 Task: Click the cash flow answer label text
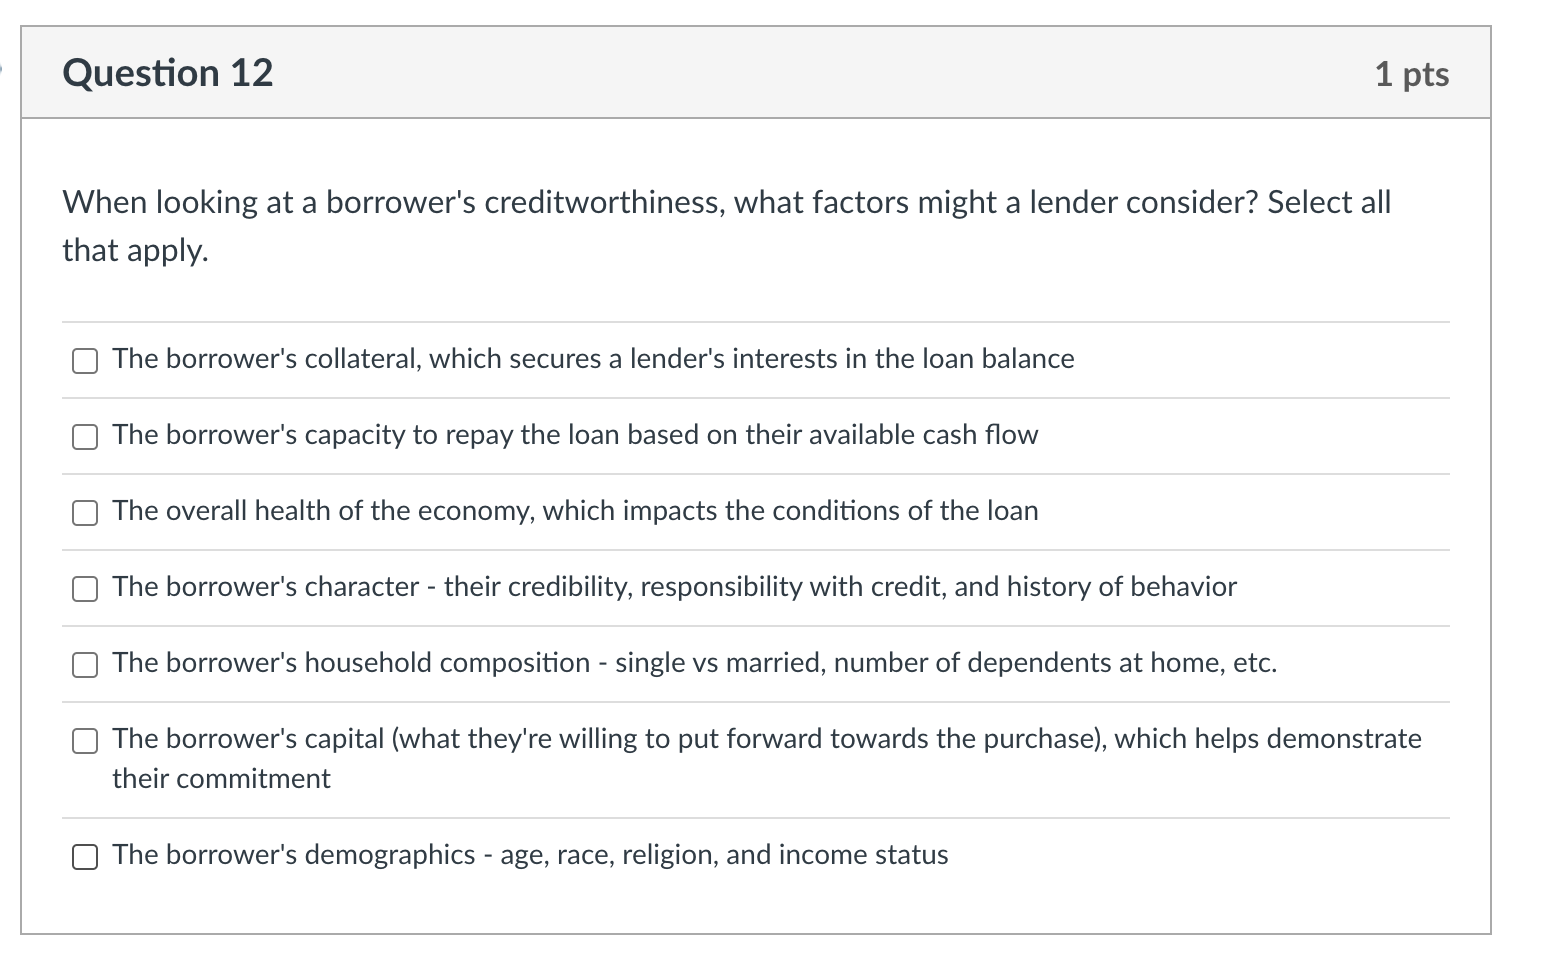(x=575, y=436)
